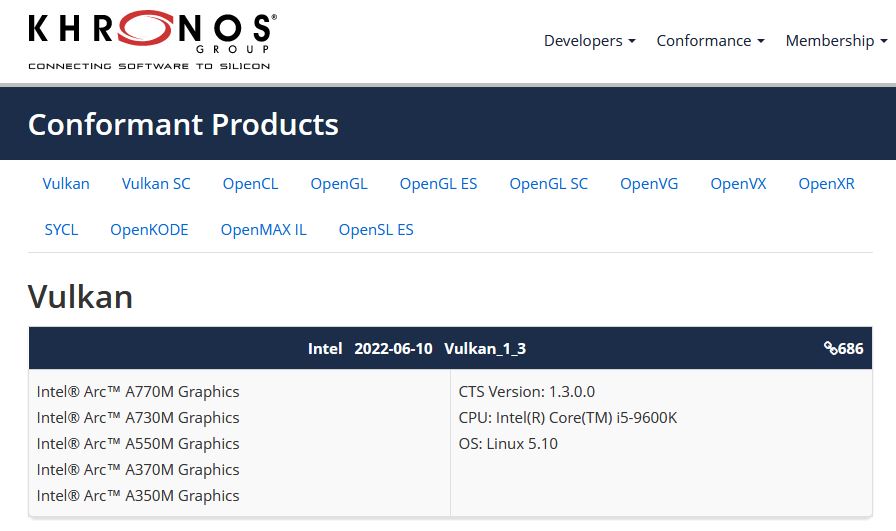Click the Khronos Group logo
Image resolution: width=896 pixels, height=531 pixels.
[x=153, y=40]
